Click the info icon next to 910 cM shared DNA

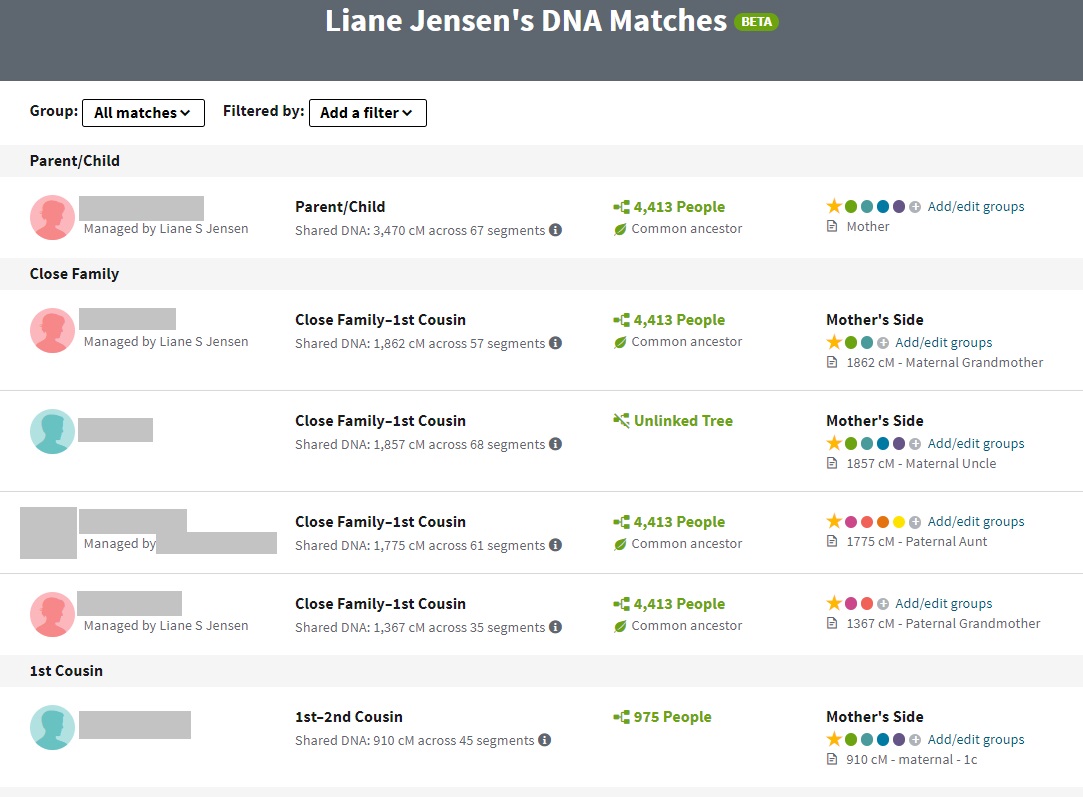coord(545,740)
